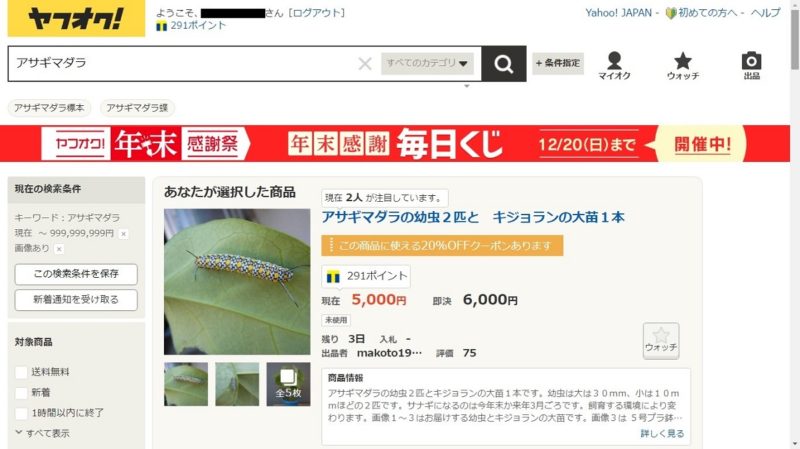Remove the price range filter condition
Viewport: 800px width, 449px height.
coord(123,234)
